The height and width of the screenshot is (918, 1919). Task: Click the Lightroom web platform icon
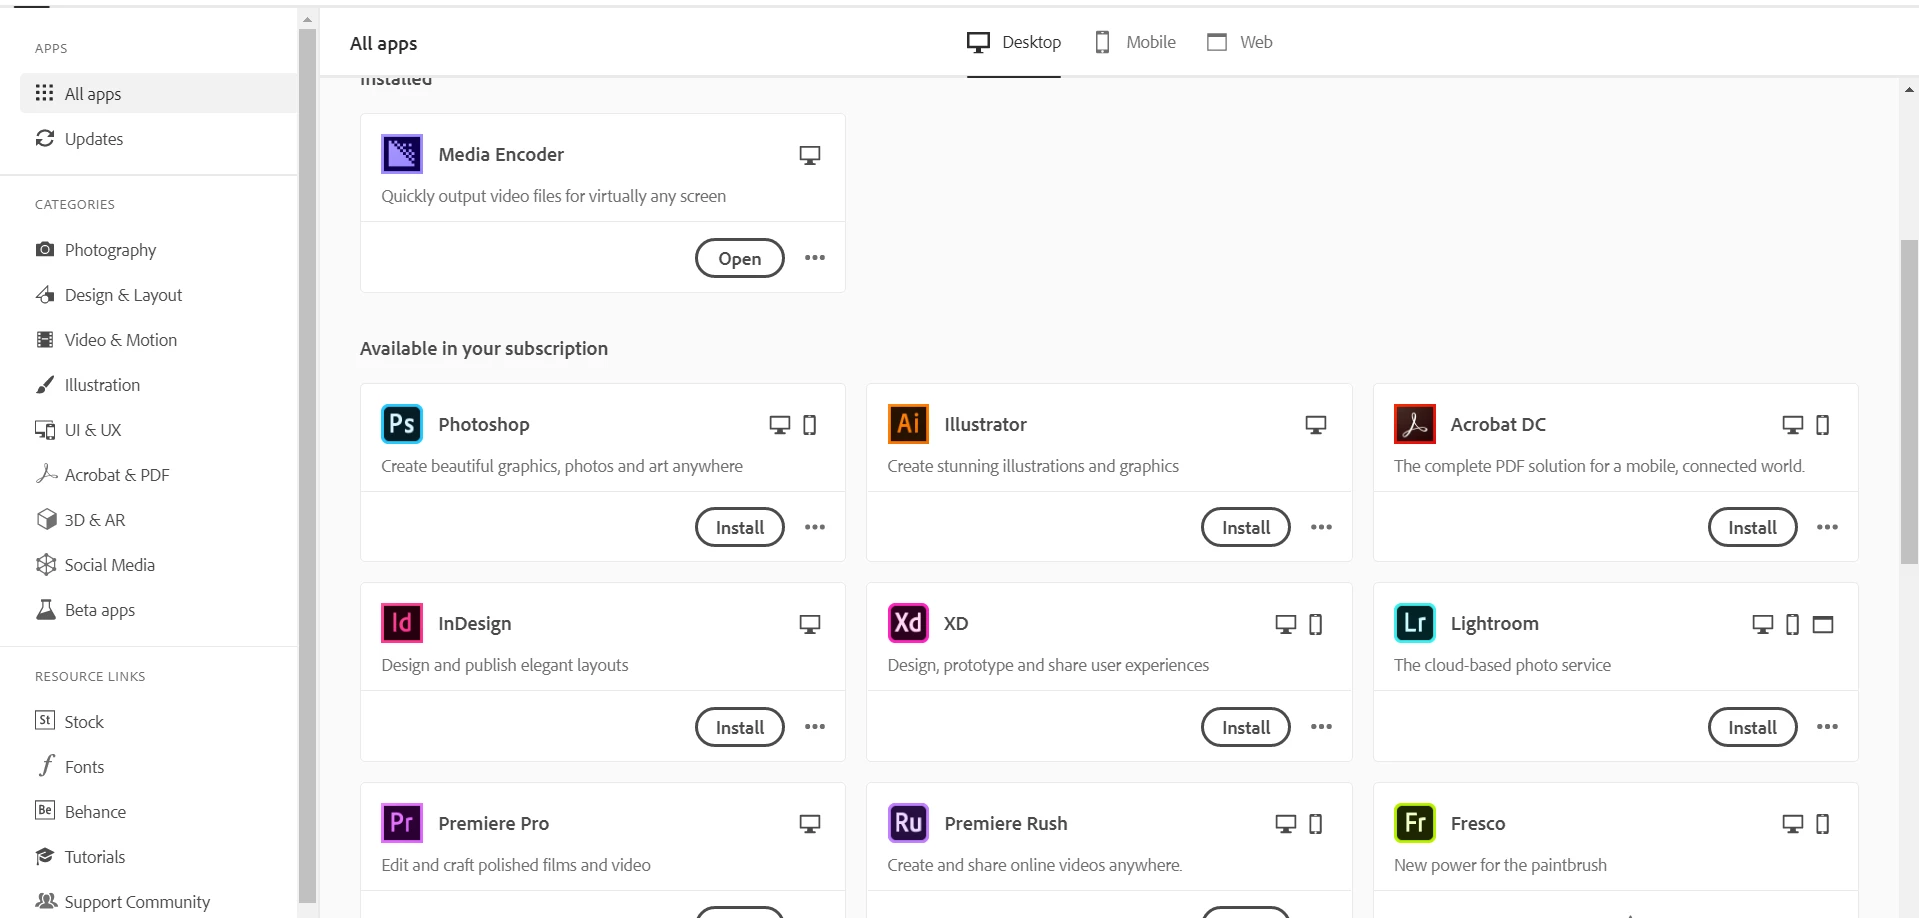click(1823, 624)
